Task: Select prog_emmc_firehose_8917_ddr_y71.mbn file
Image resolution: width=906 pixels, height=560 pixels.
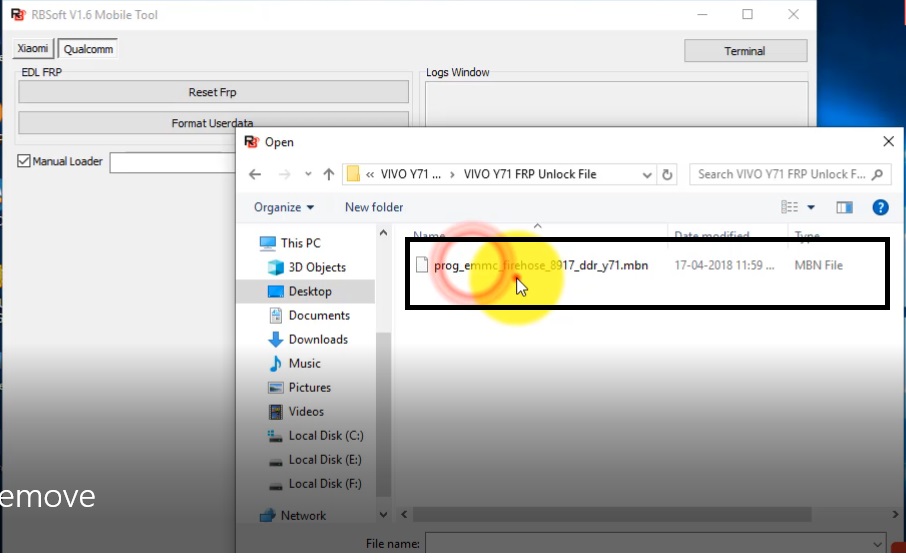Action: (541, 266)
